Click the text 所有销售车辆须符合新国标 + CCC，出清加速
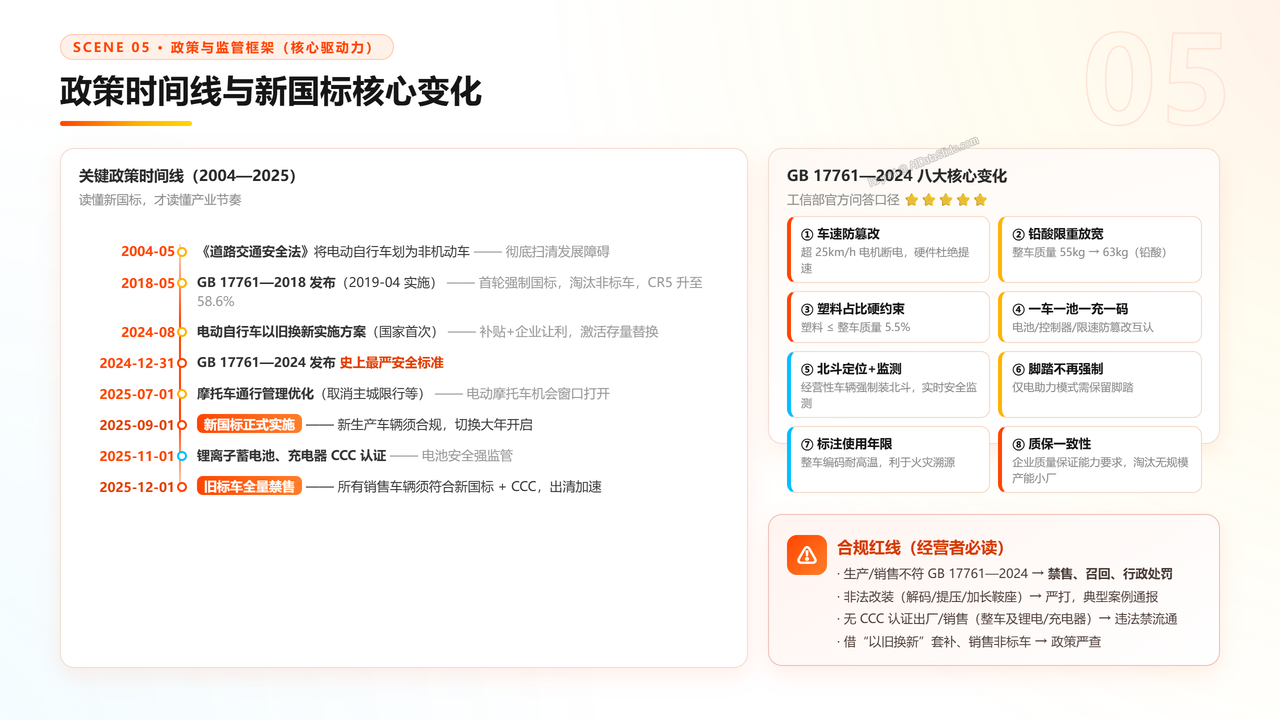This screenshot has height=720, width=1280. tap(469, 487)
